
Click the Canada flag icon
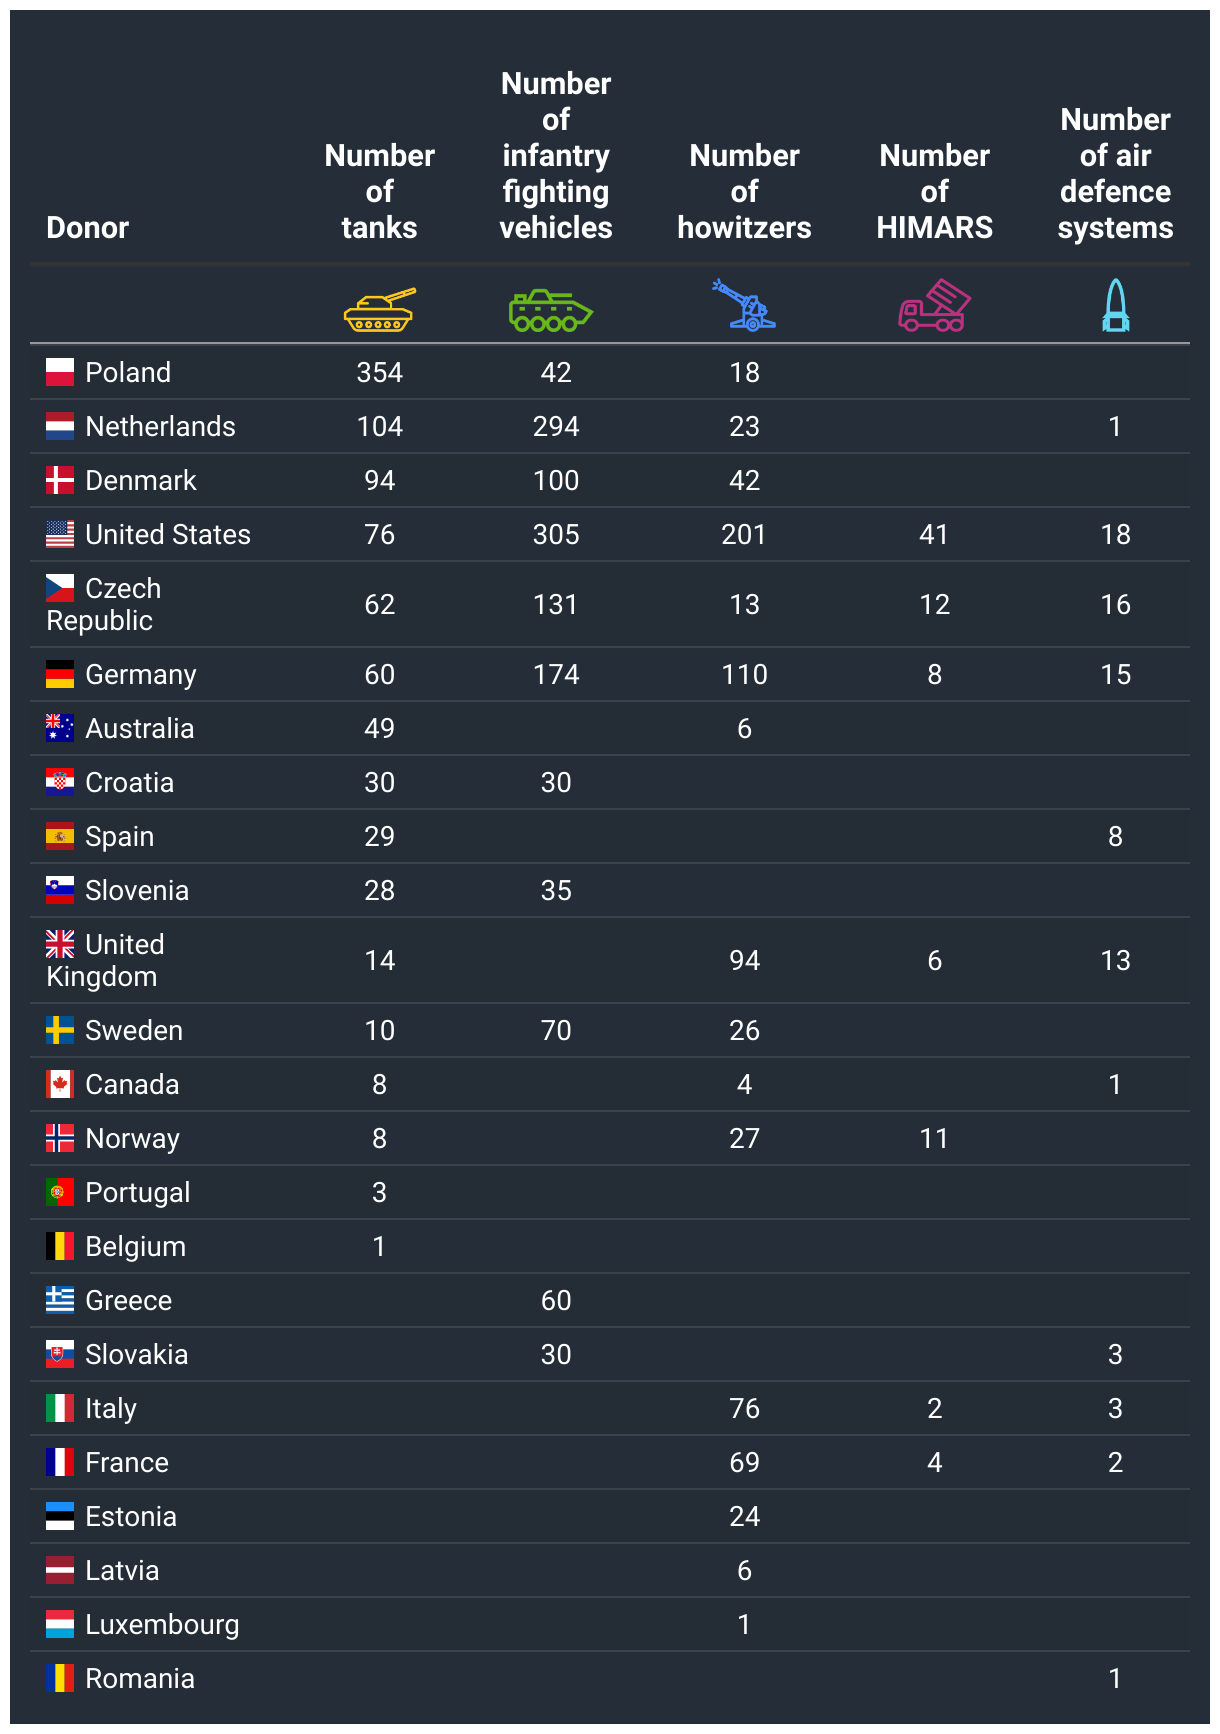pos(60,1084)
